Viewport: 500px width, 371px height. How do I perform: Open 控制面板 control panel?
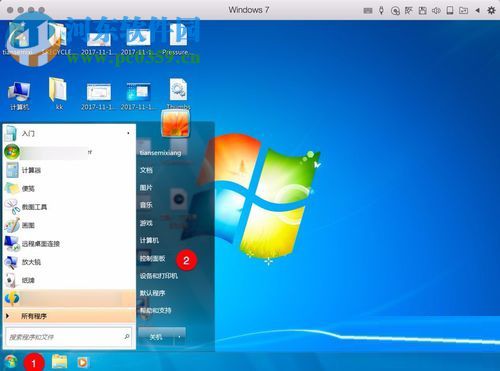pyautogui.click(x=152, y=258)
